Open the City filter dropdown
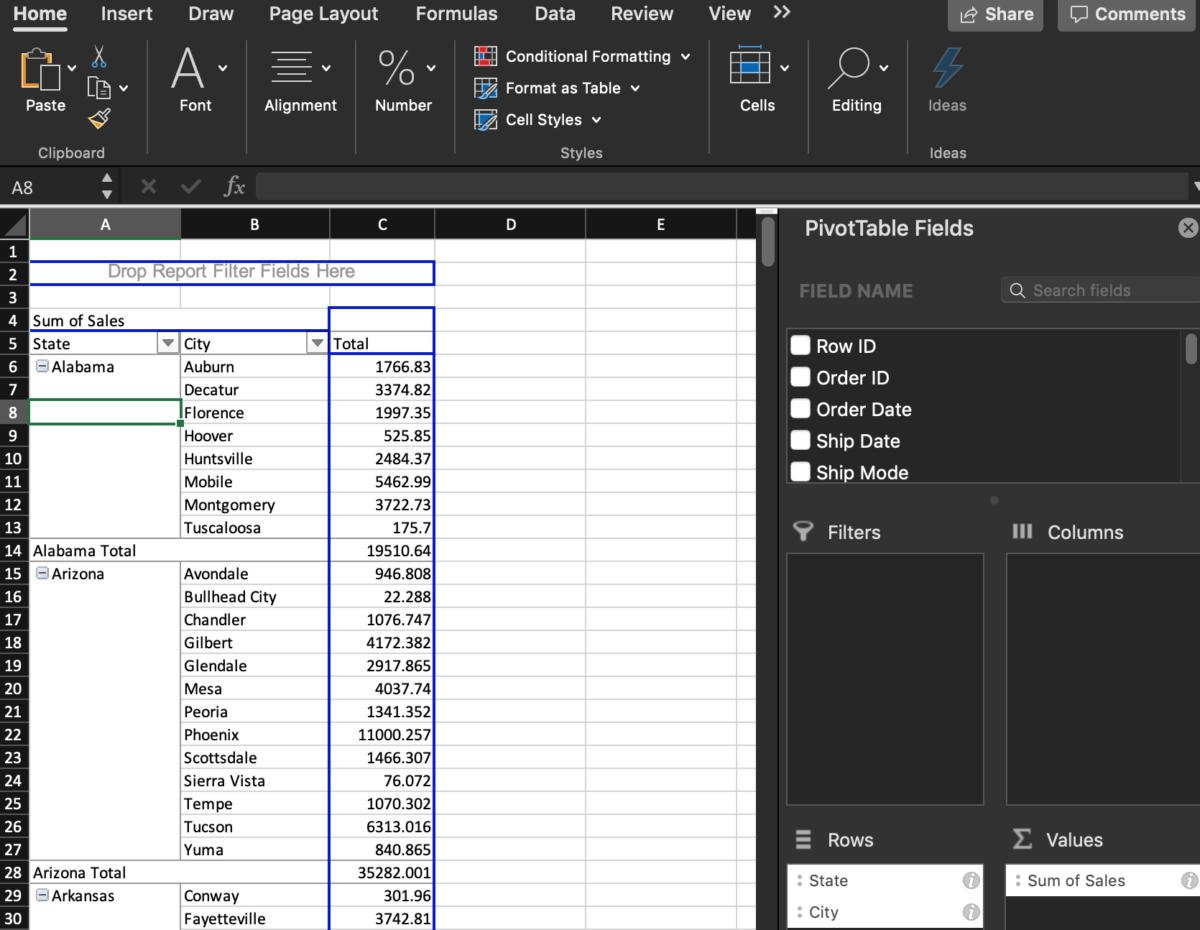The image size is (1200, 930). click(x=317, y=342)
